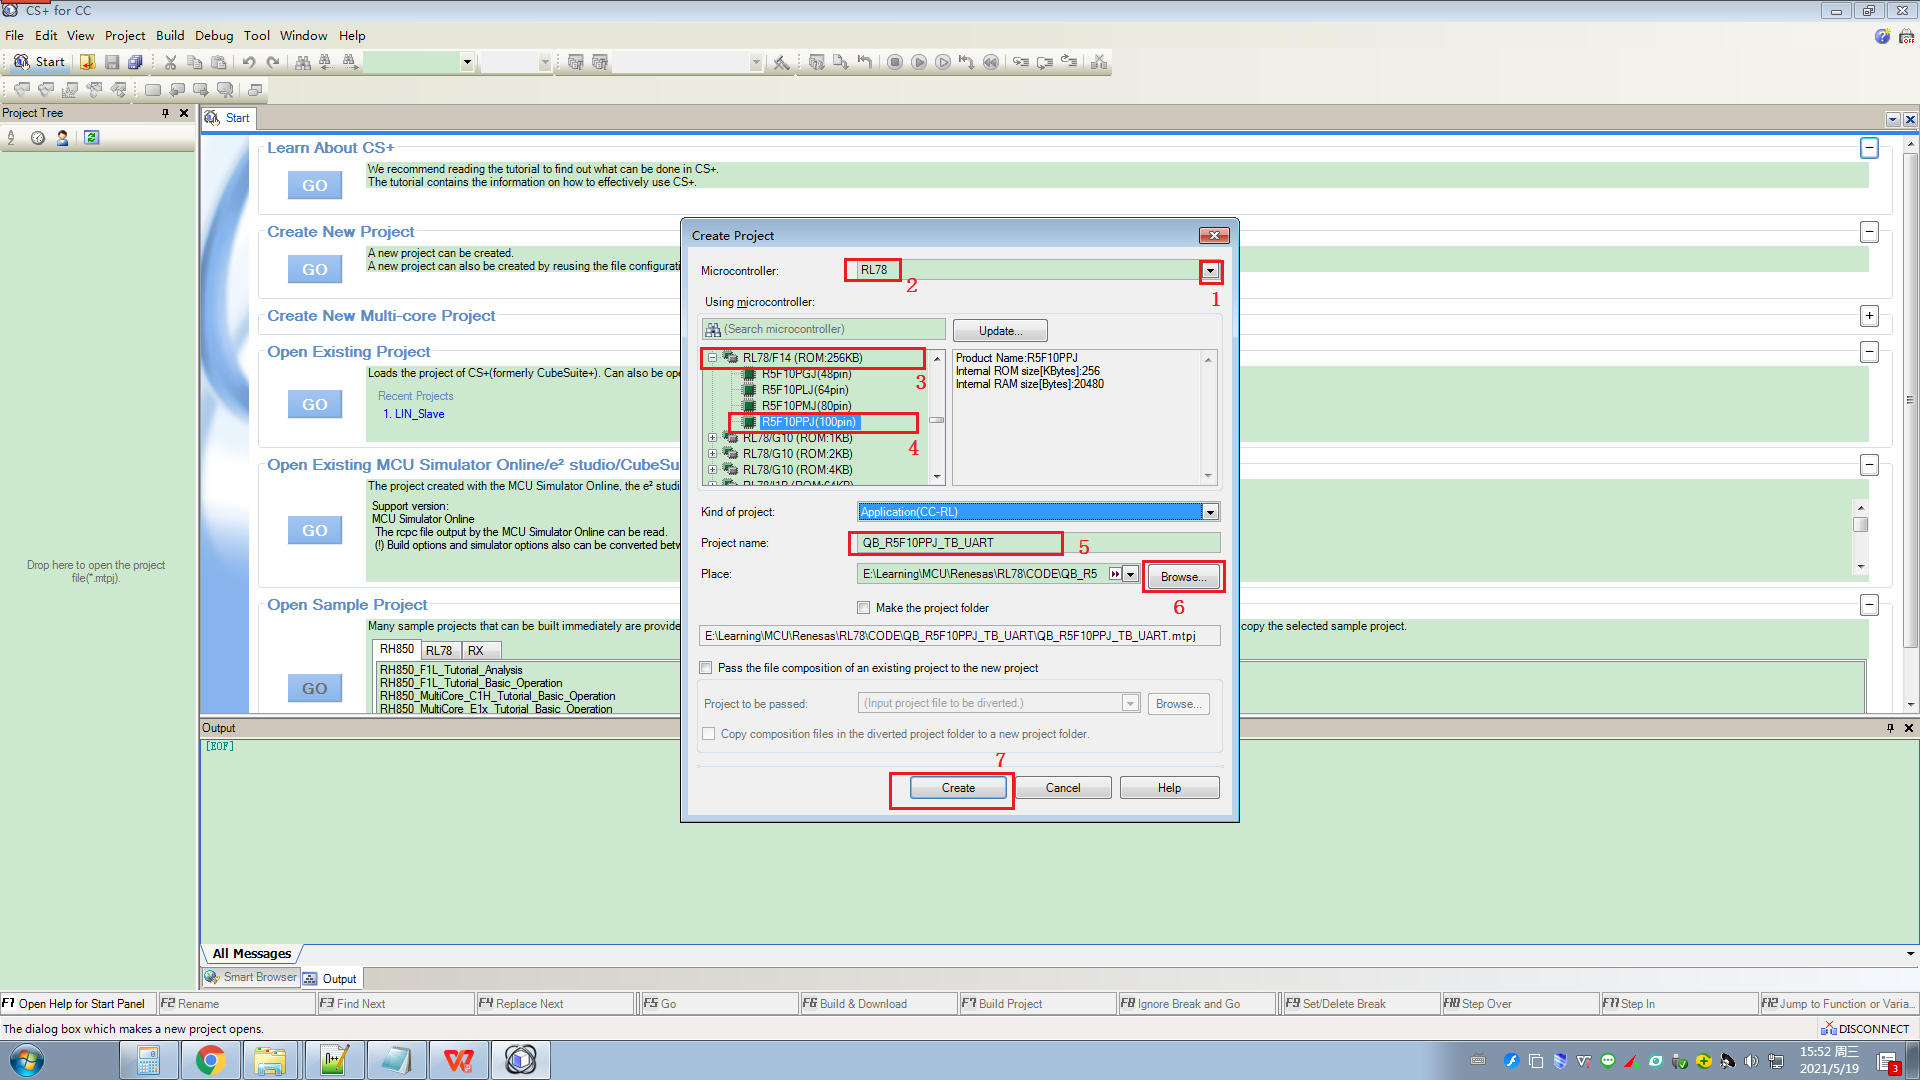Click the search binoculars icon in dialog
Viewport: 1920px width, 1080px height.
pos(713,329)
